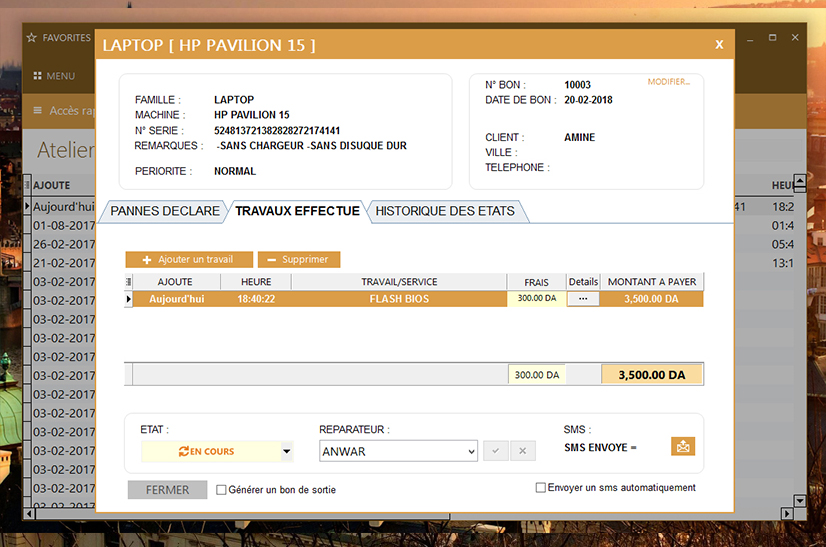The width and height of the screenshot is (826, 547).
Task: Click Ajouter un travail button
Action: coord(189,259)
